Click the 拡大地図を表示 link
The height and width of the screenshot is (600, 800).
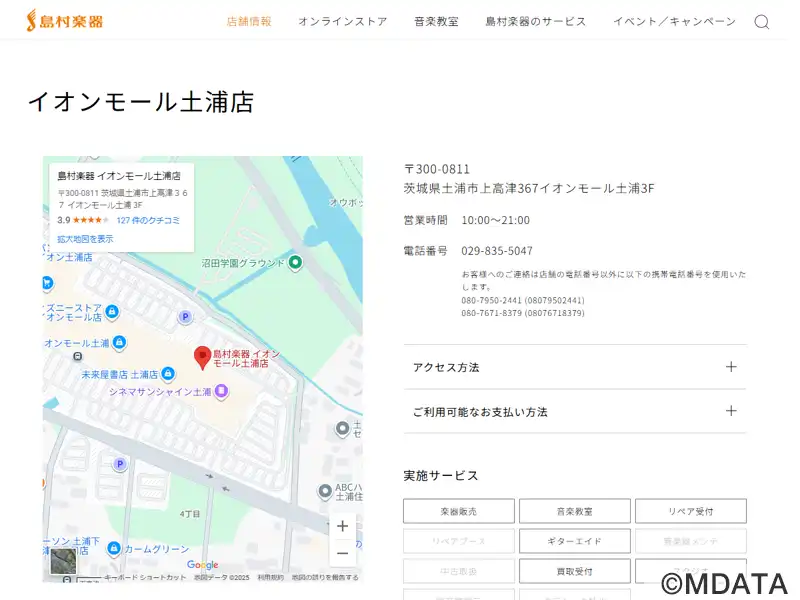click(x=85, y=239)
